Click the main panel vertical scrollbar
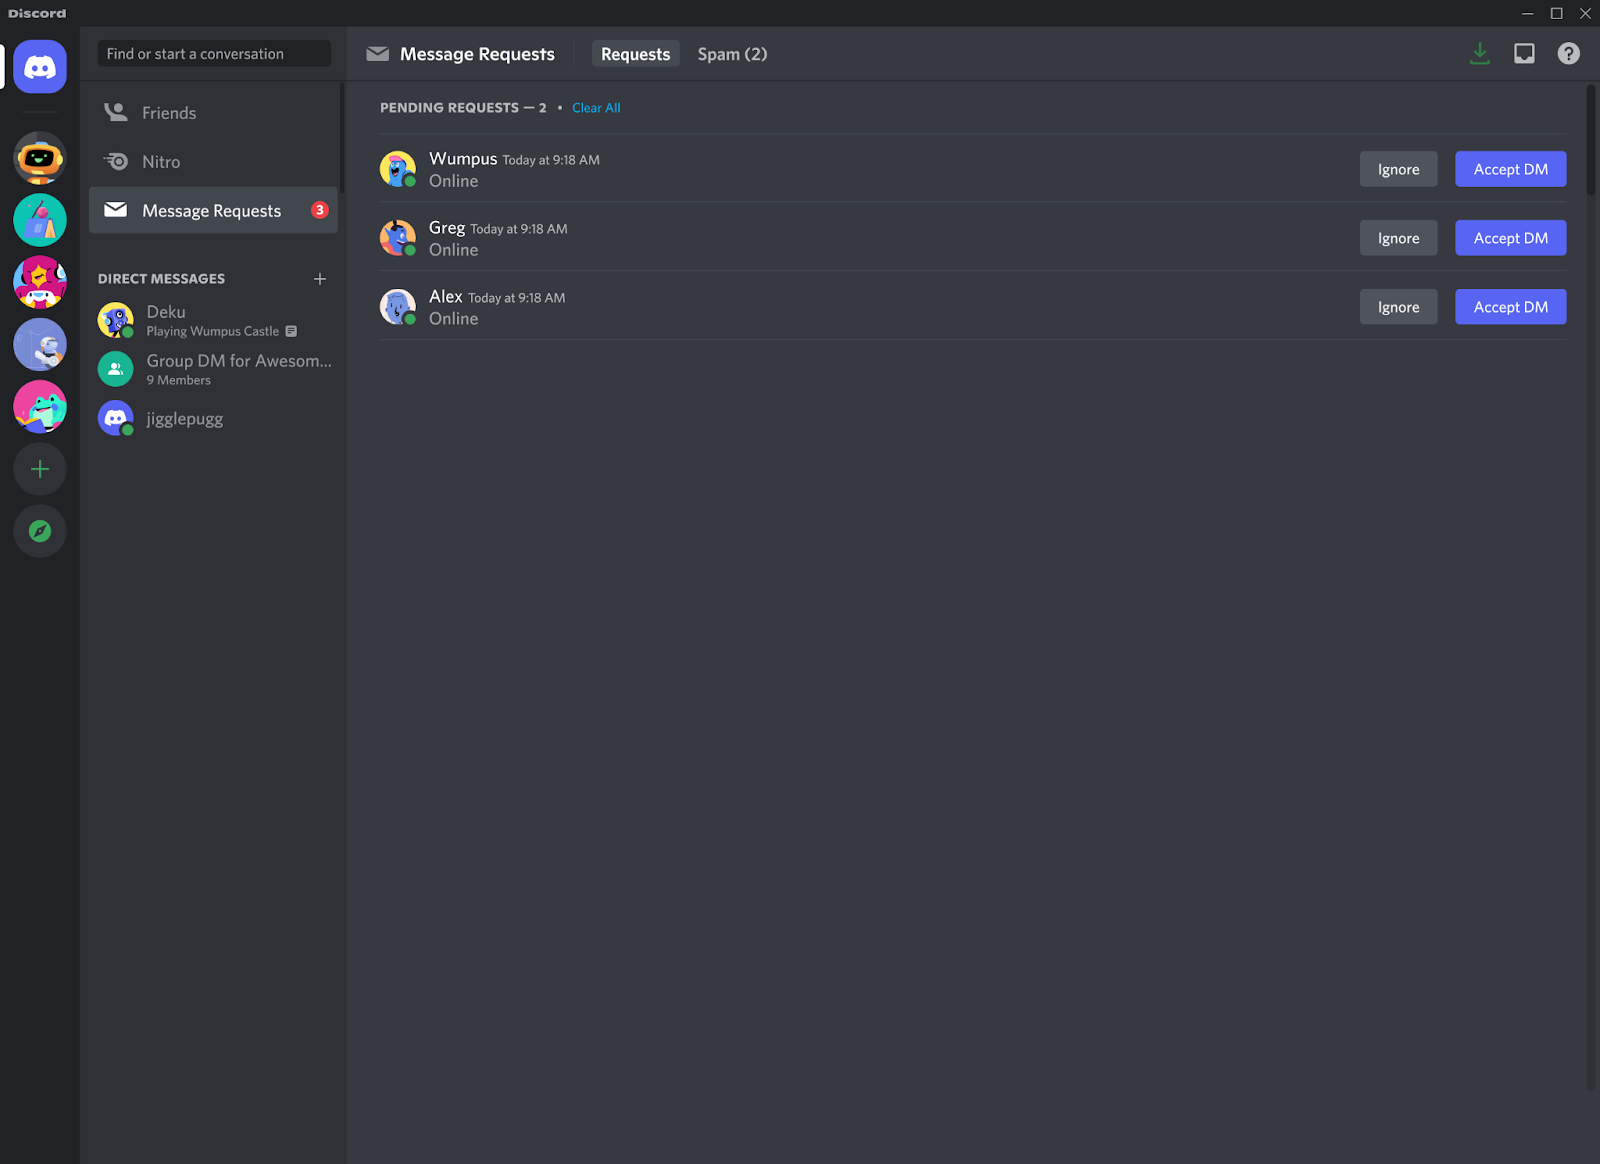The height and width of the screenshot is (1164, 1600). (1591, 140)
